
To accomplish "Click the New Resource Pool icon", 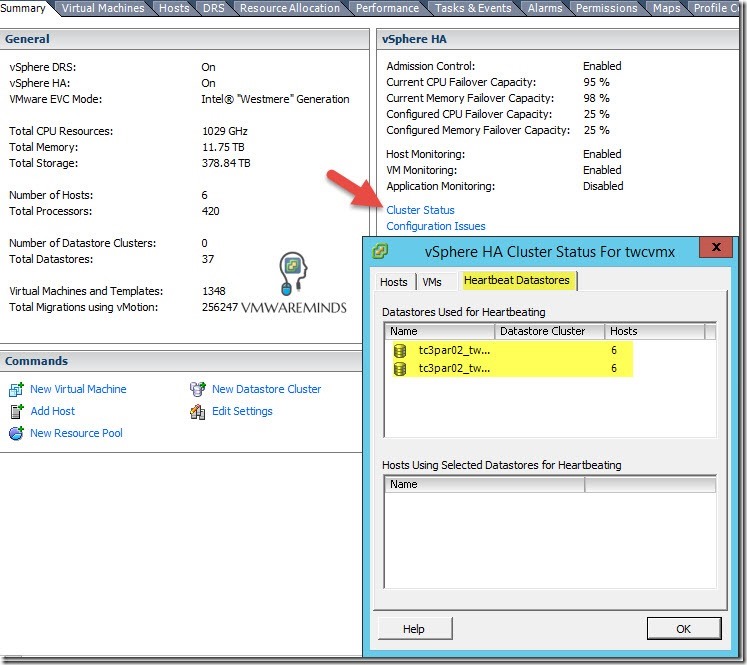I will click(x=16, y=433).
